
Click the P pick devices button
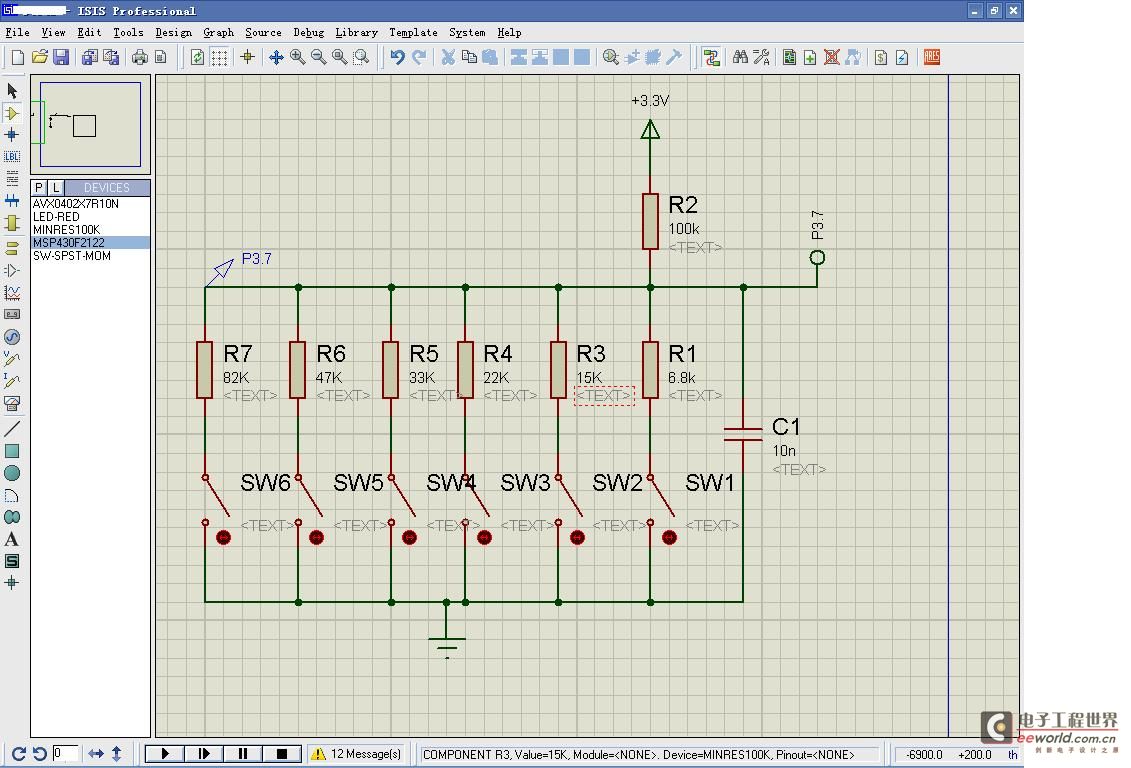point(39,187)
